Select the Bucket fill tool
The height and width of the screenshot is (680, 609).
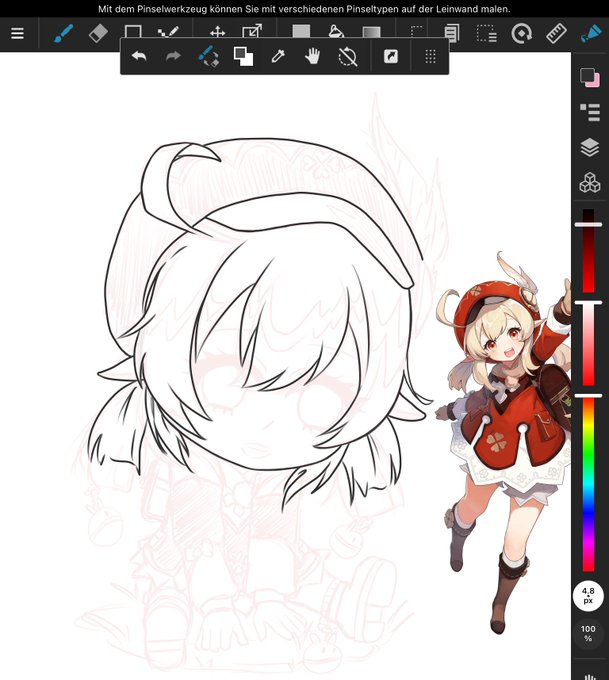336,31
